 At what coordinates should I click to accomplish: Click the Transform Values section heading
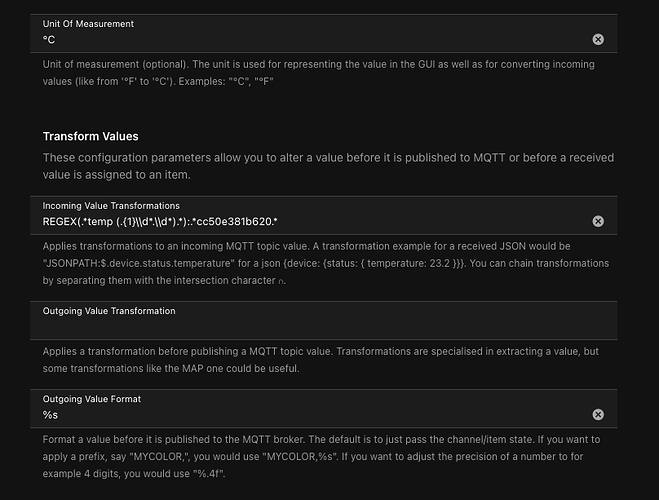(x=90, y=136)
